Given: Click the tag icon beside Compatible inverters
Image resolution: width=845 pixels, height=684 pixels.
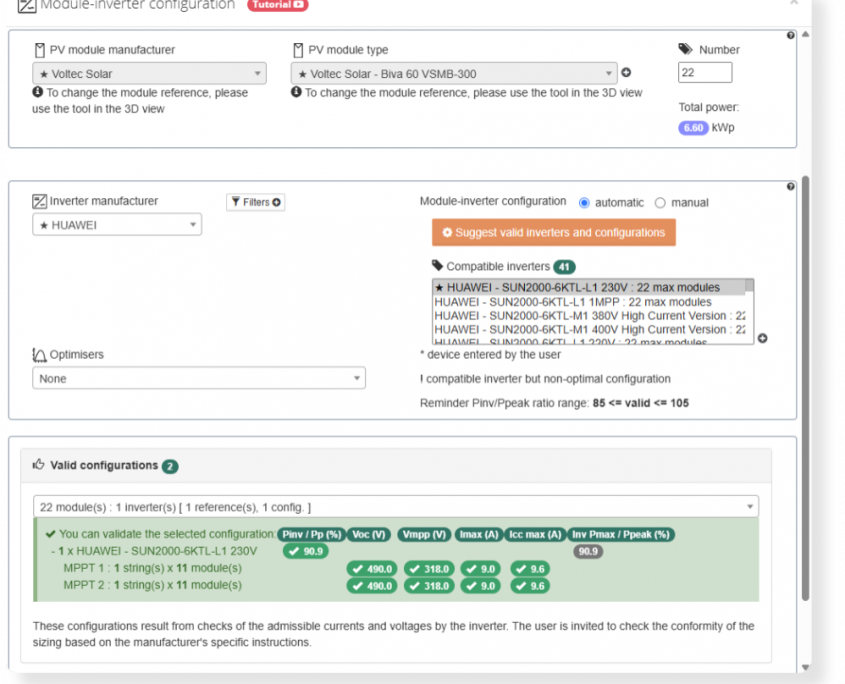Looking at the screenshot, I should pyautogui.click(x=437, y=265).
